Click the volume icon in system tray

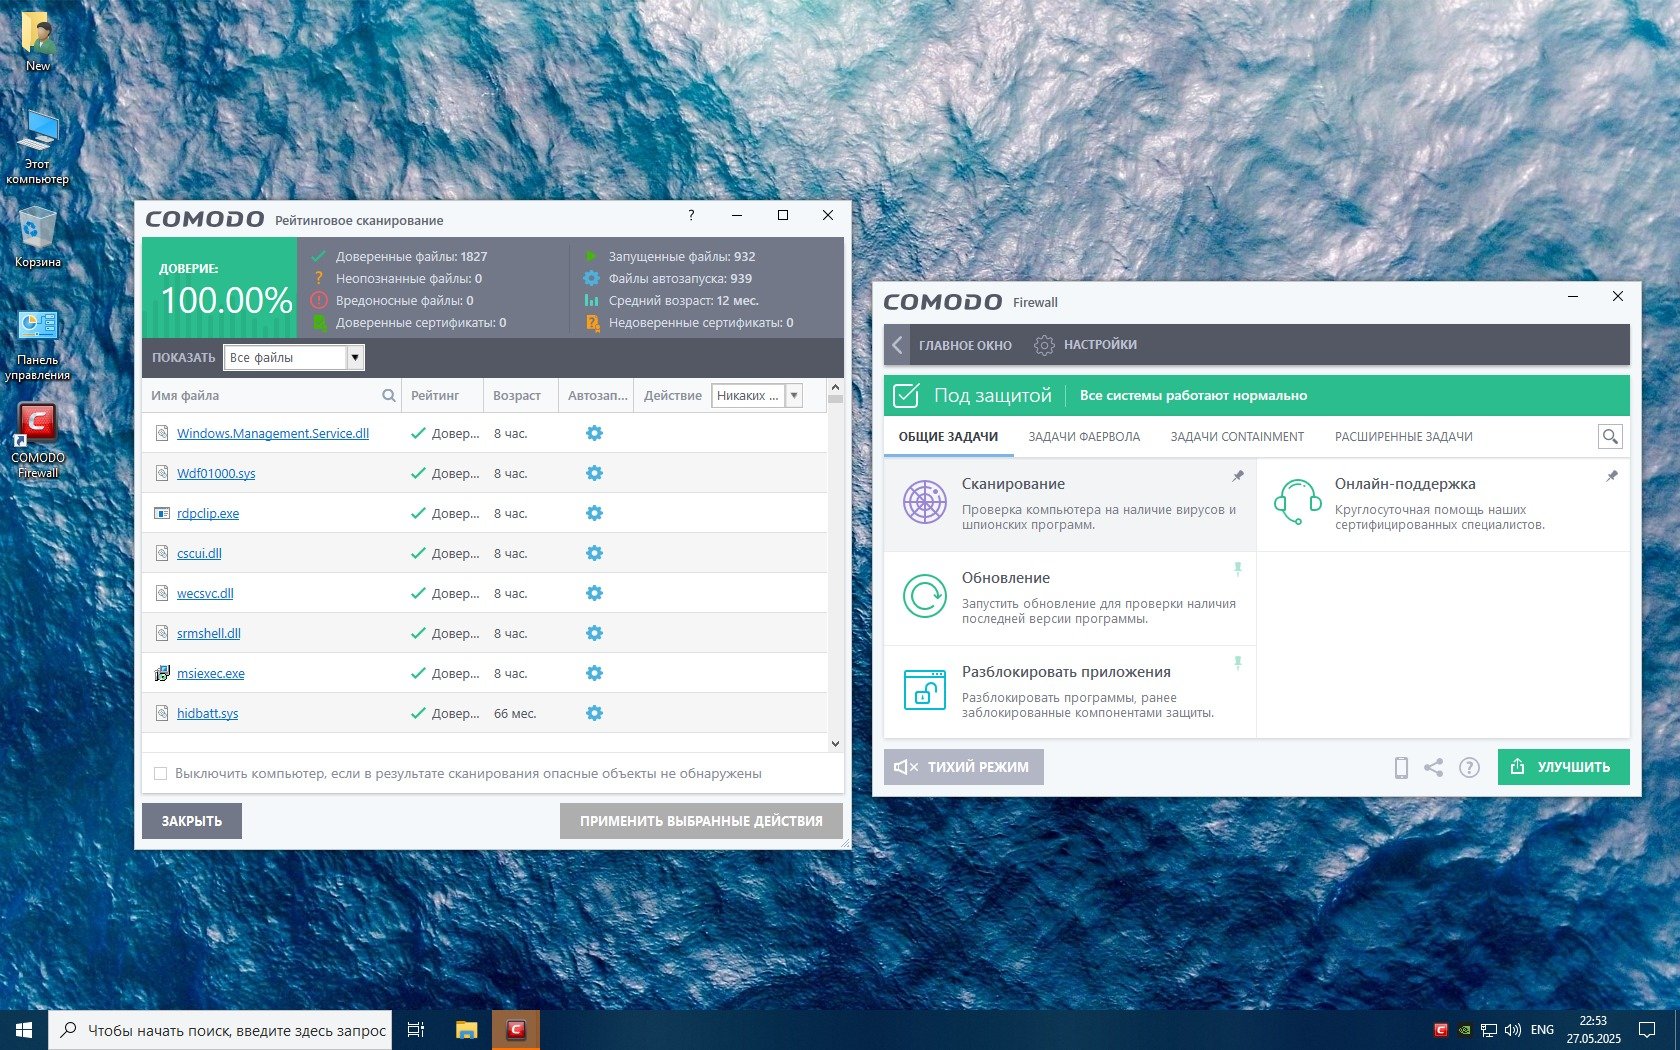(x=1512, y=1029)
